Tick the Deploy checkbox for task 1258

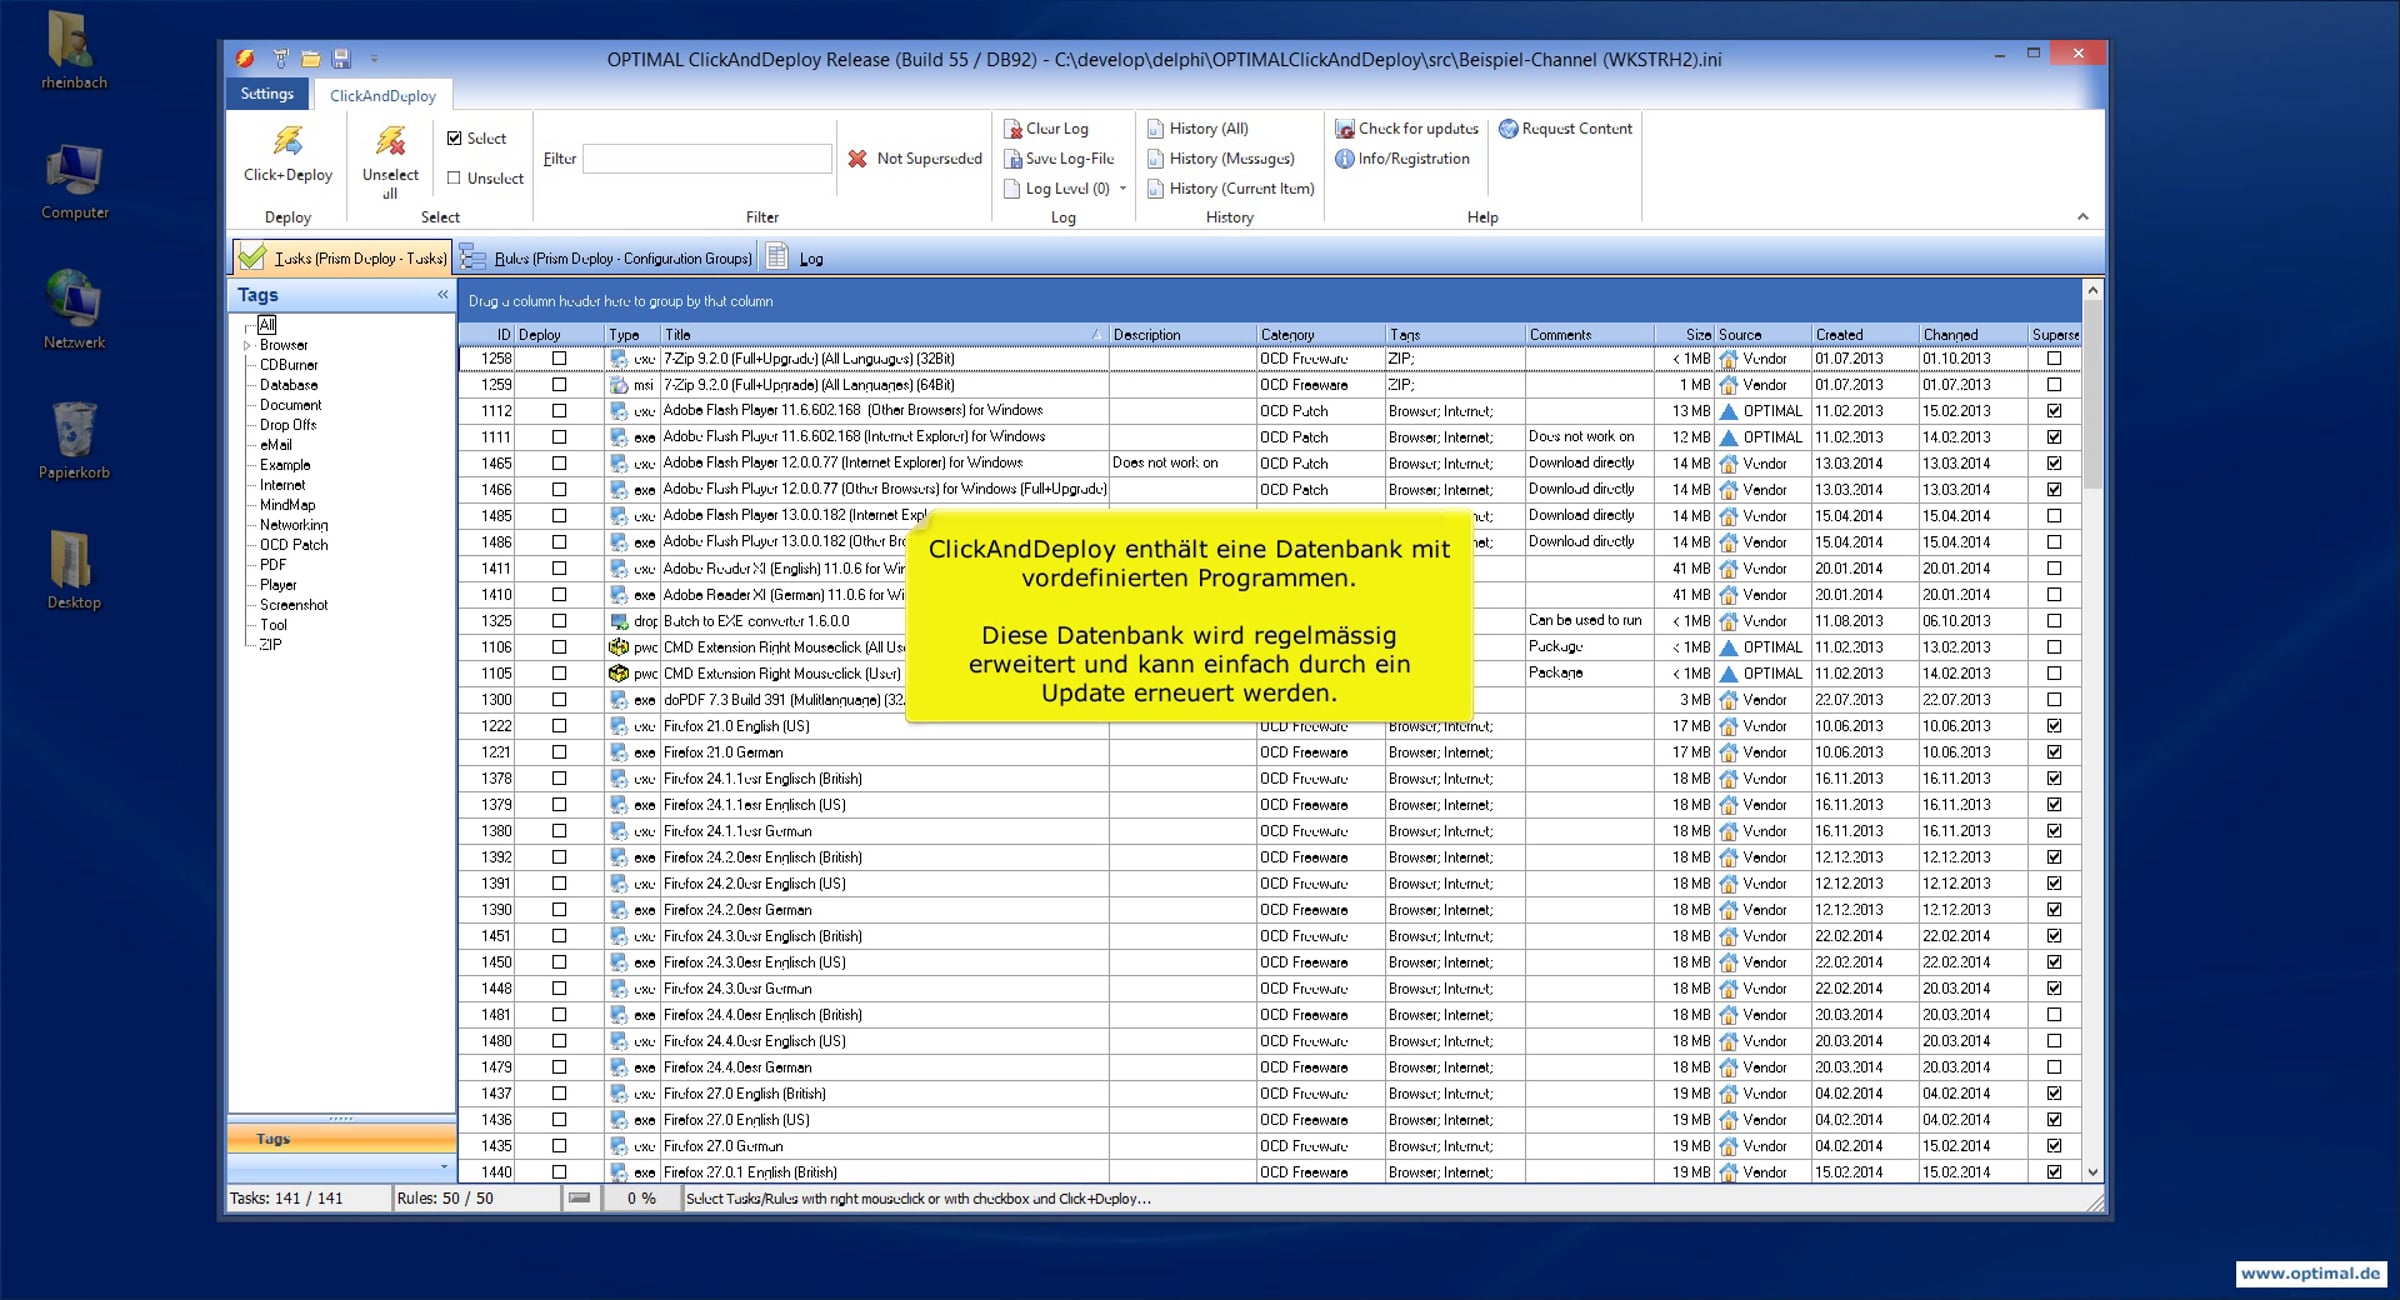click(x=559, y=358)
